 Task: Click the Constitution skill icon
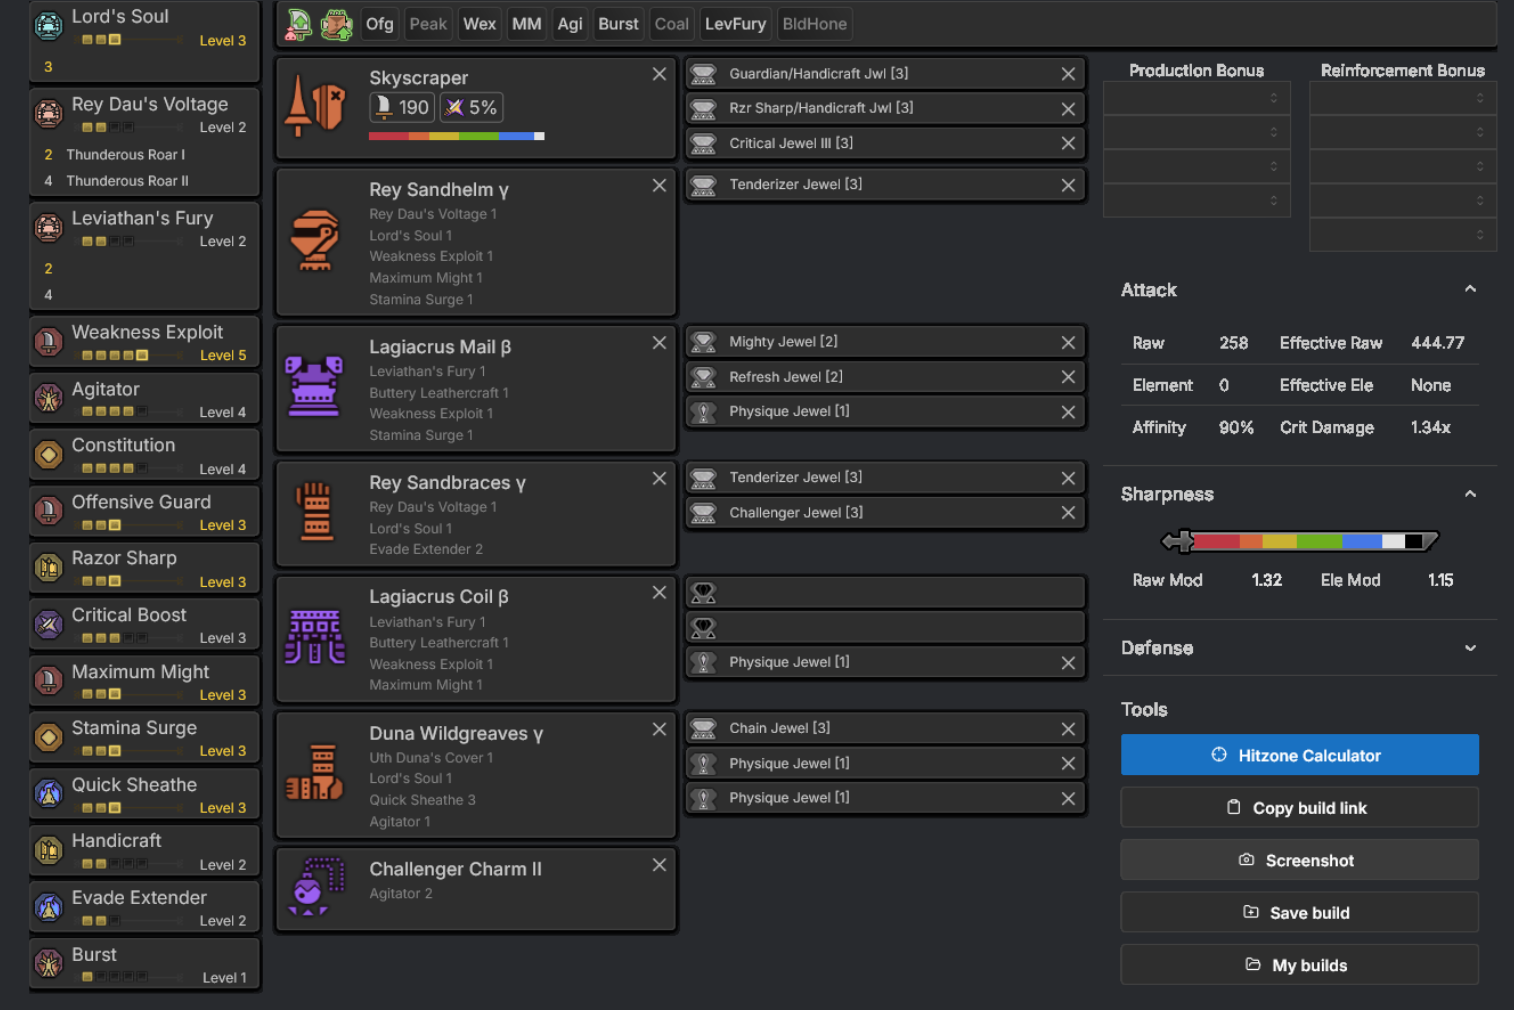(48, 455)
